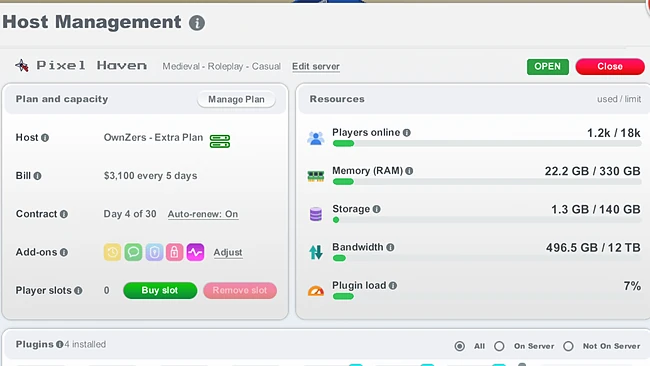Open the Host Management info icon

click(x=197, y=23)
